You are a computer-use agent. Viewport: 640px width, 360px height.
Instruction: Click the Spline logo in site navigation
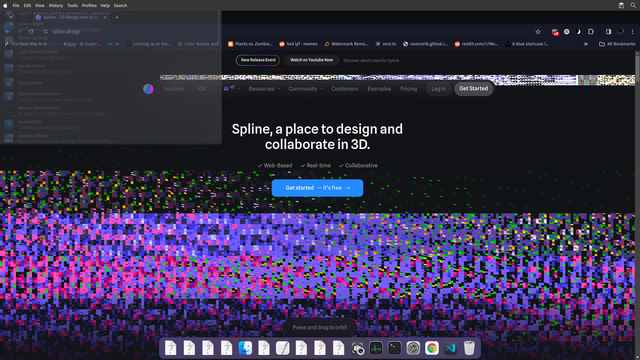point(148,89)
